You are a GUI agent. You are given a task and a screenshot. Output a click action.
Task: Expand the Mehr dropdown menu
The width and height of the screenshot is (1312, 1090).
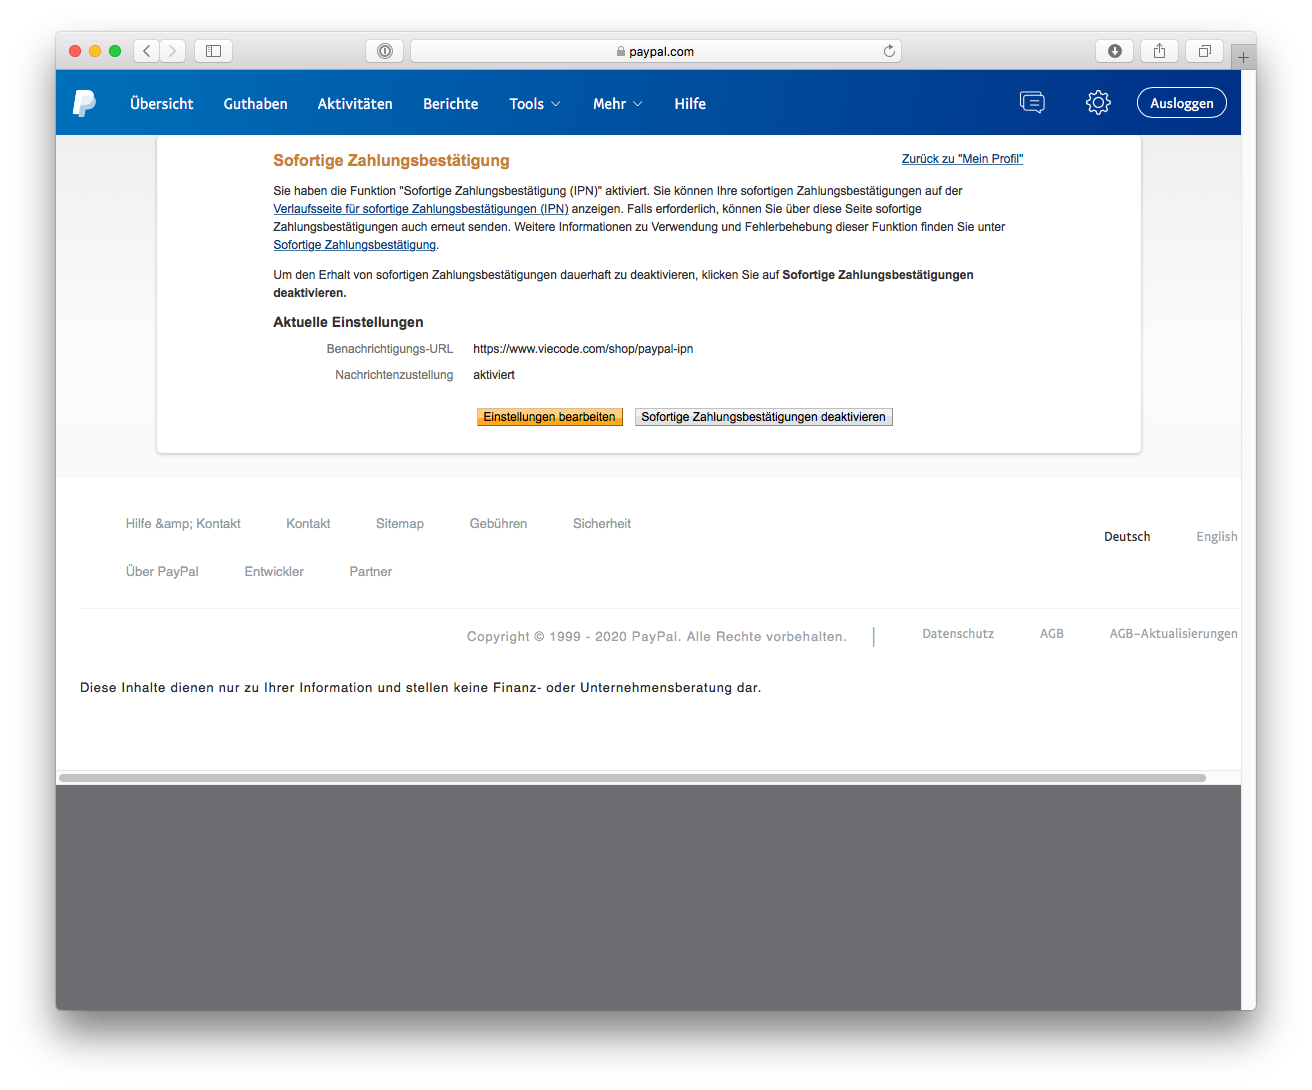click(617, 104)
